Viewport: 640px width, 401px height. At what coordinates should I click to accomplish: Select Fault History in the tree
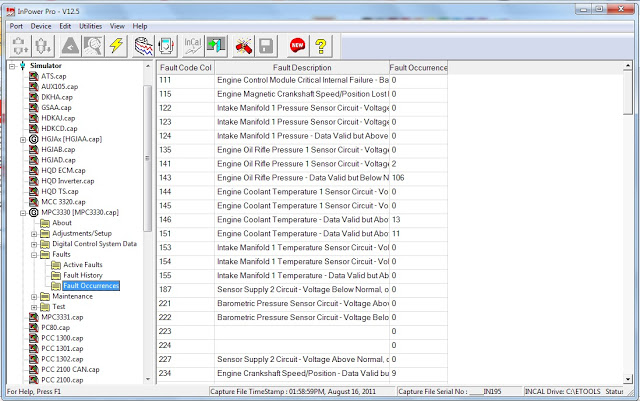(x=82, y=275)
